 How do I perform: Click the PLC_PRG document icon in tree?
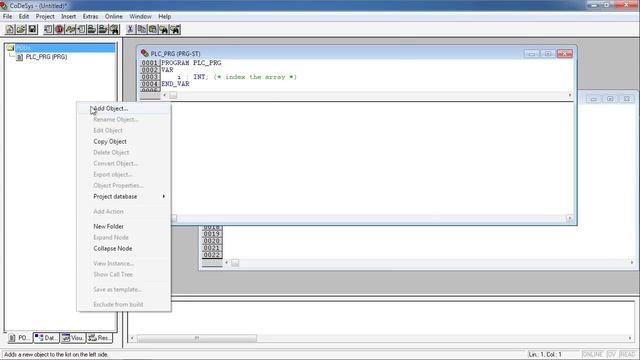(19, 57)
